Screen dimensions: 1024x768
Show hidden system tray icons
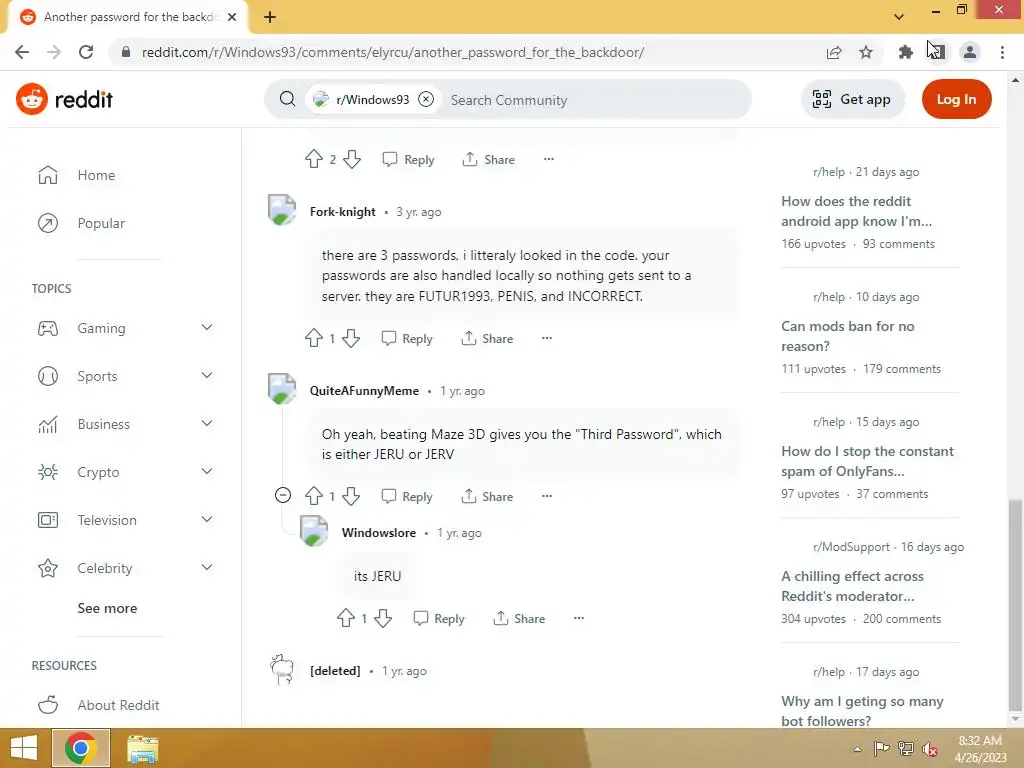pos(857,749)
